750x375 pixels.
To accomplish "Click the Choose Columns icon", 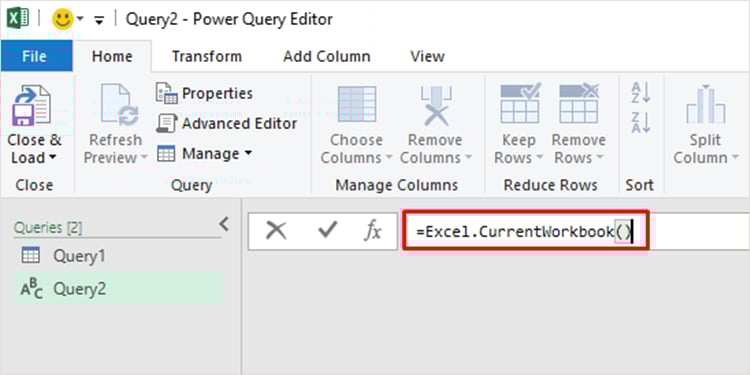I will [356, 104].
